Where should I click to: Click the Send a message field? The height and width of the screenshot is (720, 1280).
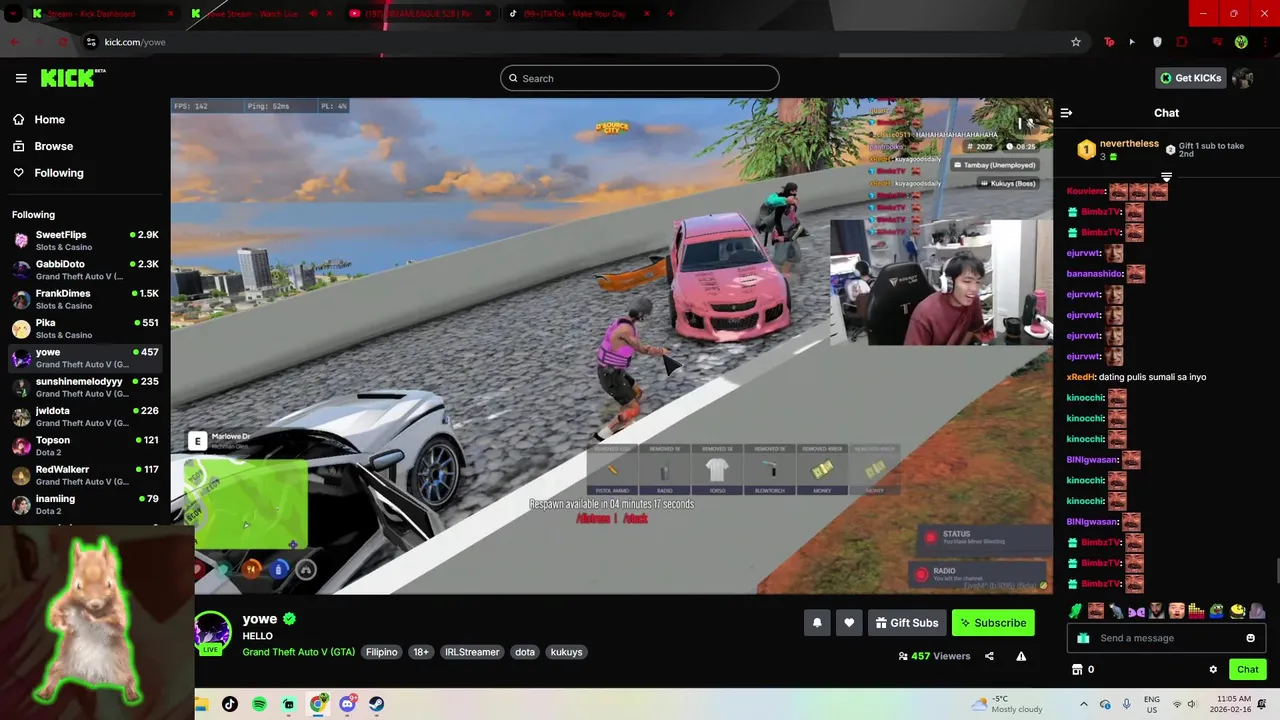1166,638
